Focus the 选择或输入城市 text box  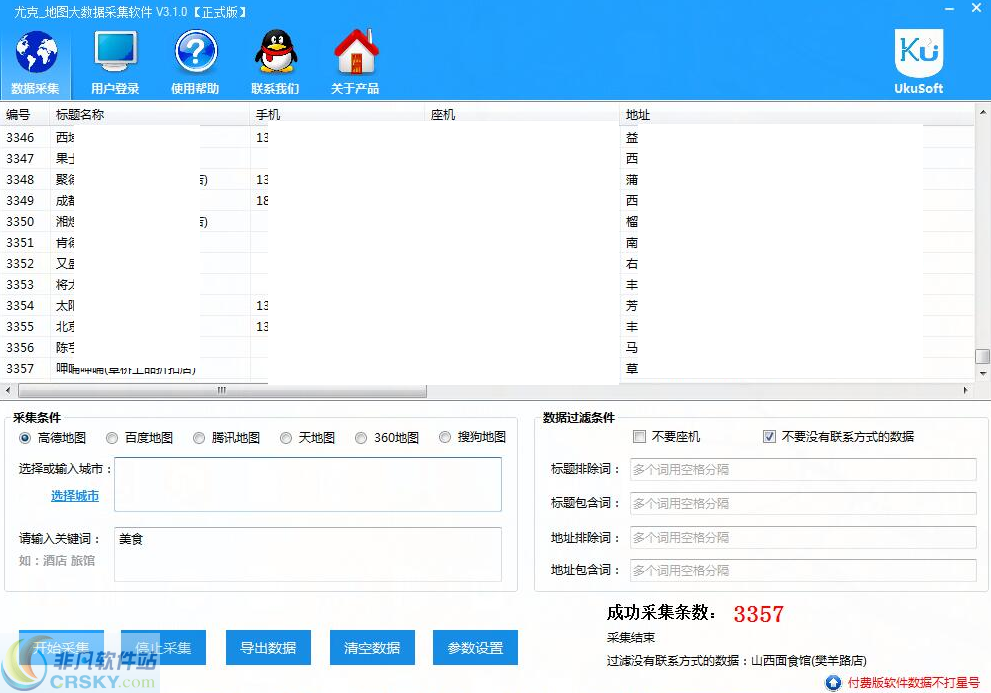click(x=308, y=484)
